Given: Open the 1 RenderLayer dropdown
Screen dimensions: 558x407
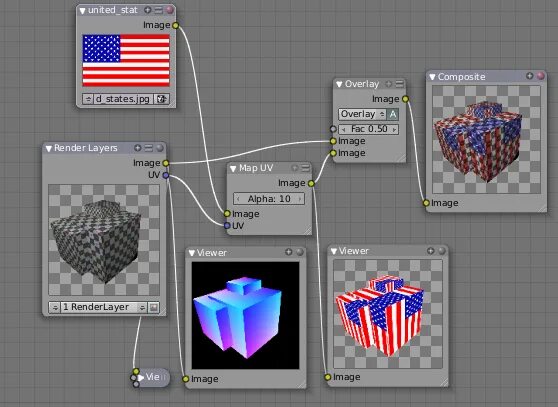Looking at the screenshot, I should click(x=104, y=307).
